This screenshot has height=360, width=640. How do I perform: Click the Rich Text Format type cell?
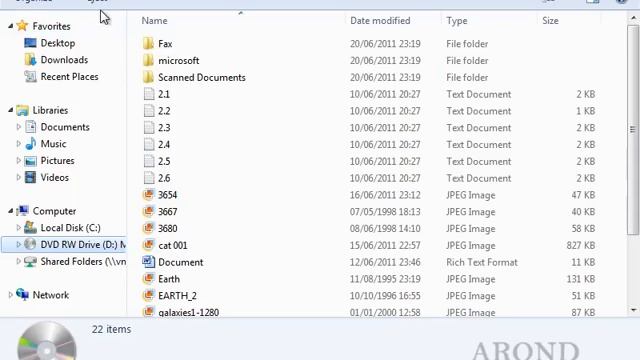(x=482, y=262)
